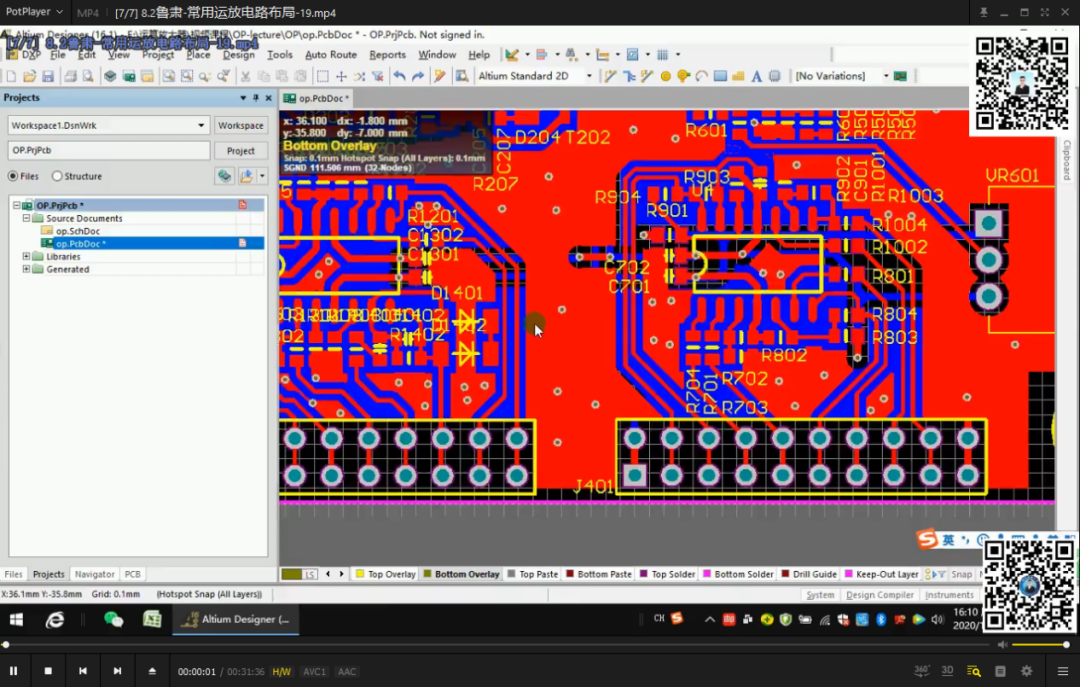
Task: Open an existing document from the toolbar
Action: [30, 76]
